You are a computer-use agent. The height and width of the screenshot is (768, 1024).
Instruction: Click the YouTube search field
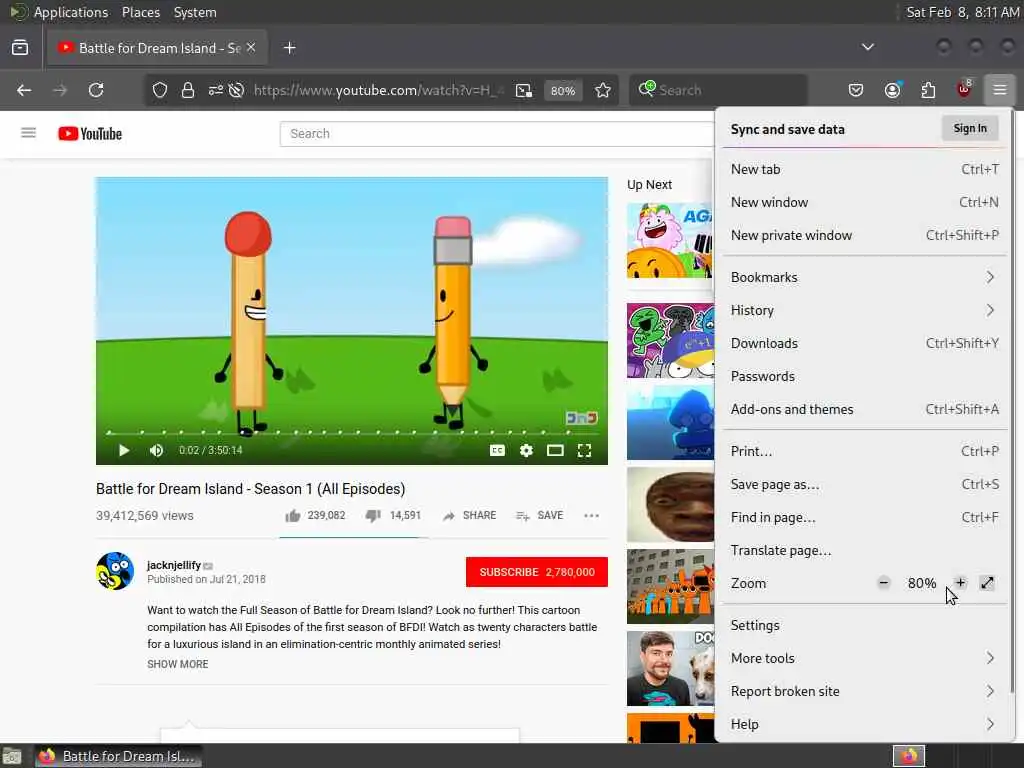(x=496, y=134)
